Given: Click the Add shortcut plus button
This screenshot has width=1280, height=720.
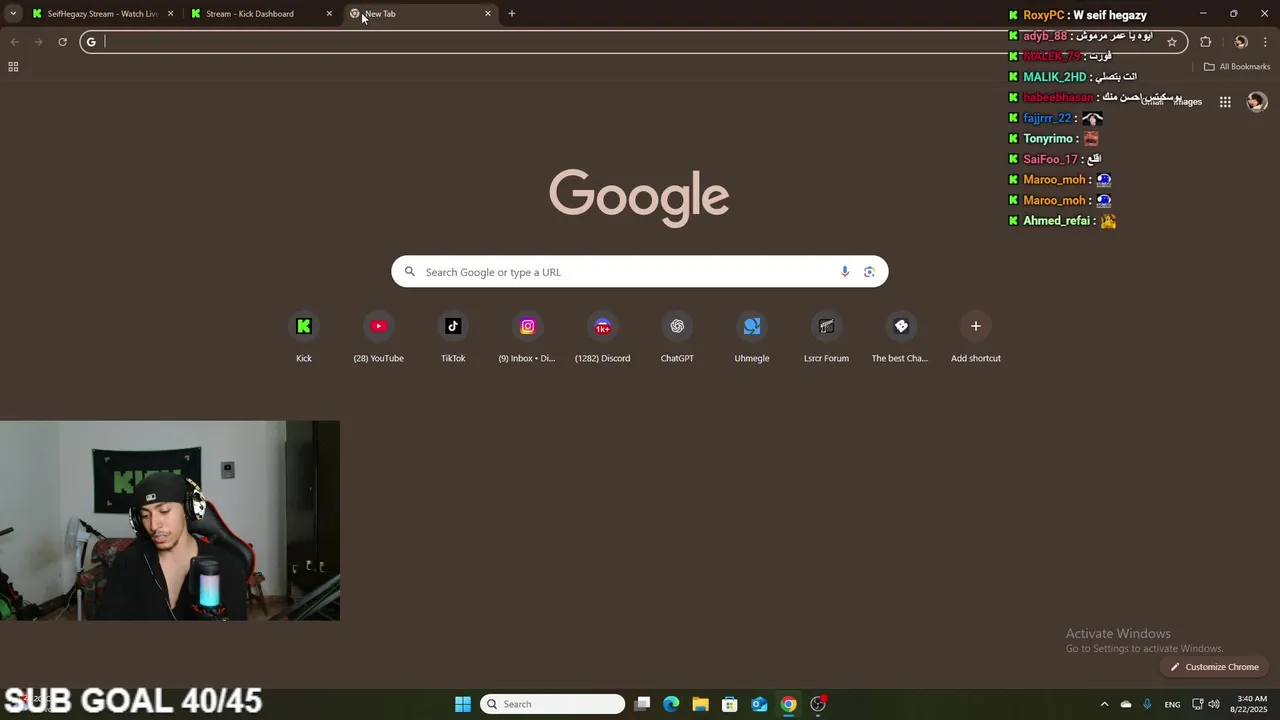Looking at the screenshot, I should pyautogui.click(x=976, y=326).
